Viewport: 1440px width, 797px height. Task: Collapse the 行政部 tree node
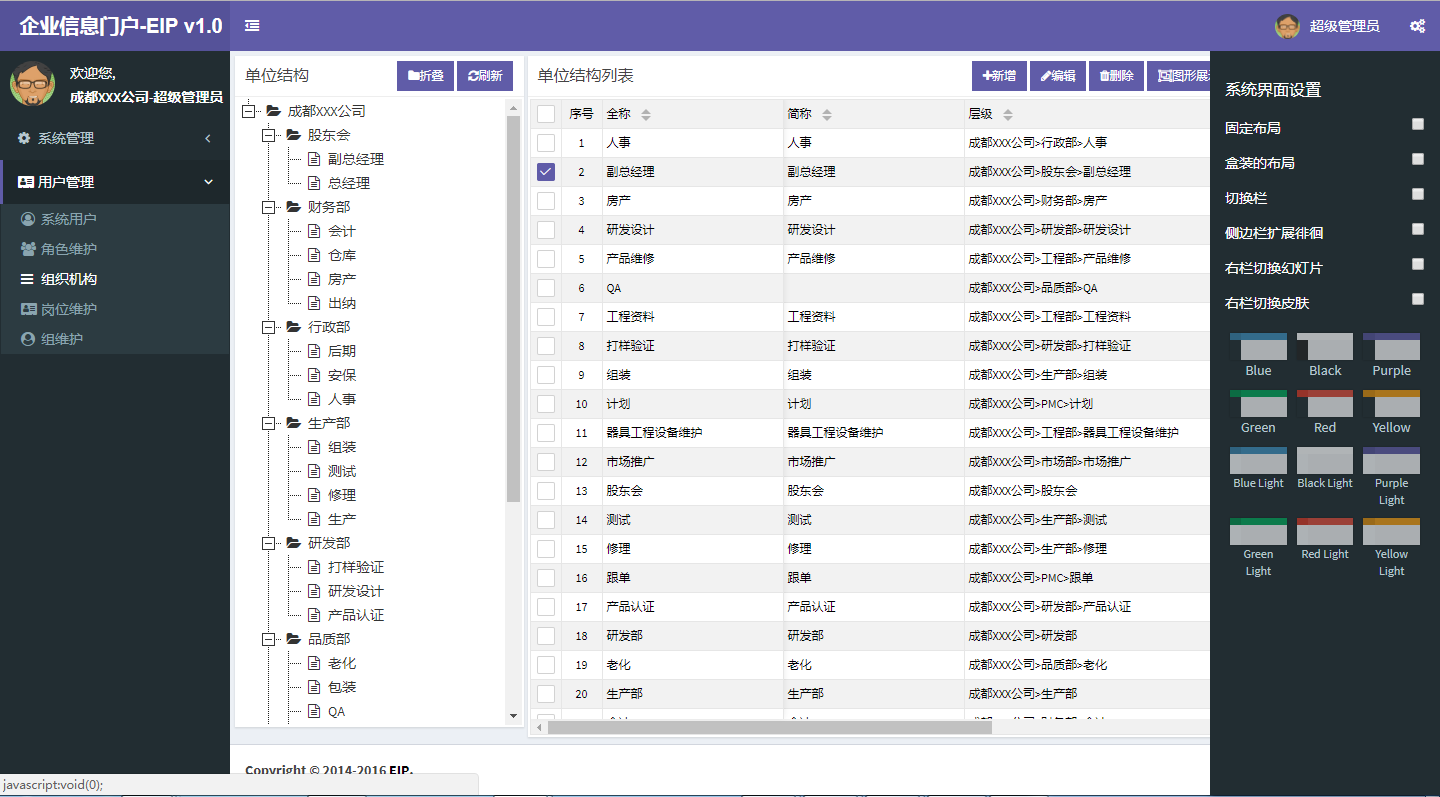268,327
